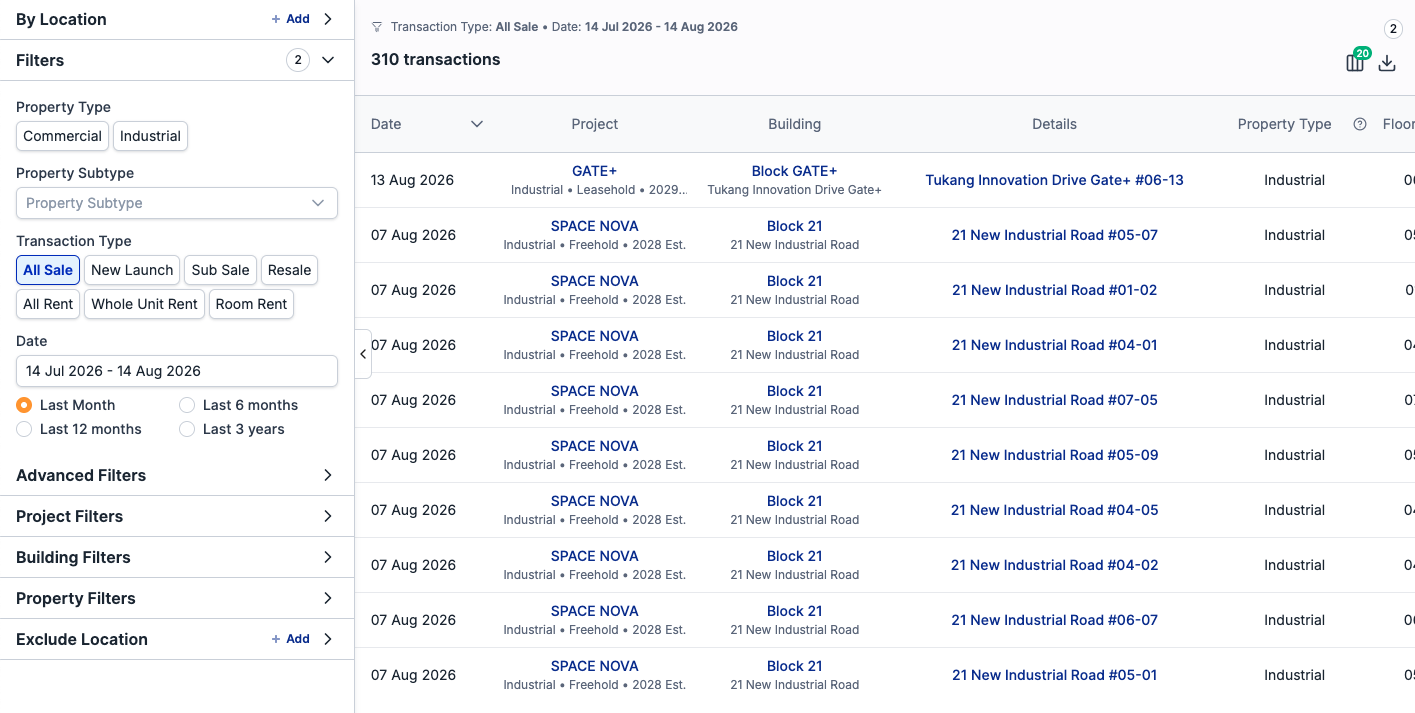Open 21 New Industrial Road #01-02 link
Viewport: 1415px width, 713px height.
click(1055, 290)
